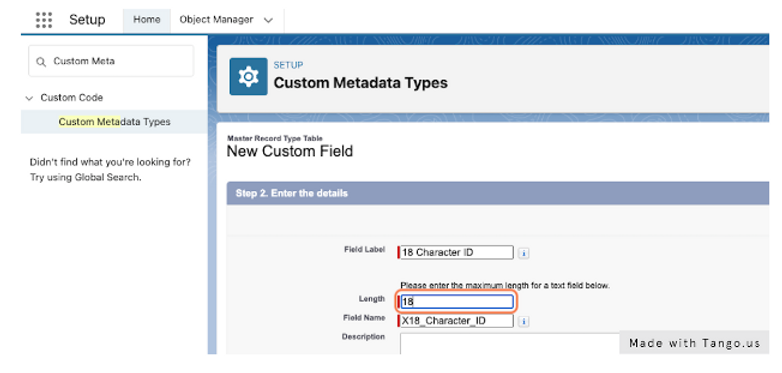Edit the Field Name text box

coord(456,321)
